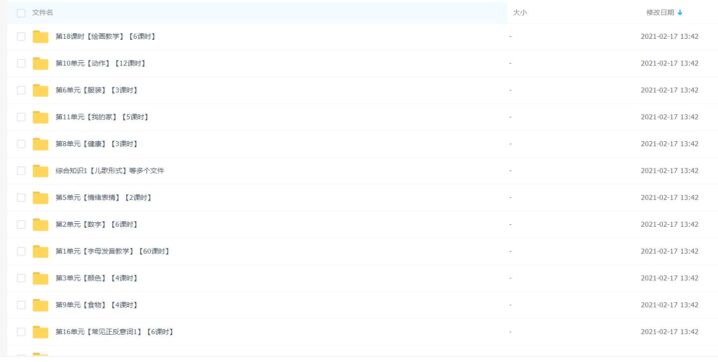This screenshot has height=362, width=718.
Task: Open folder name 第8单元【健康】【3课时】
Action: click(x=97, y=144)
